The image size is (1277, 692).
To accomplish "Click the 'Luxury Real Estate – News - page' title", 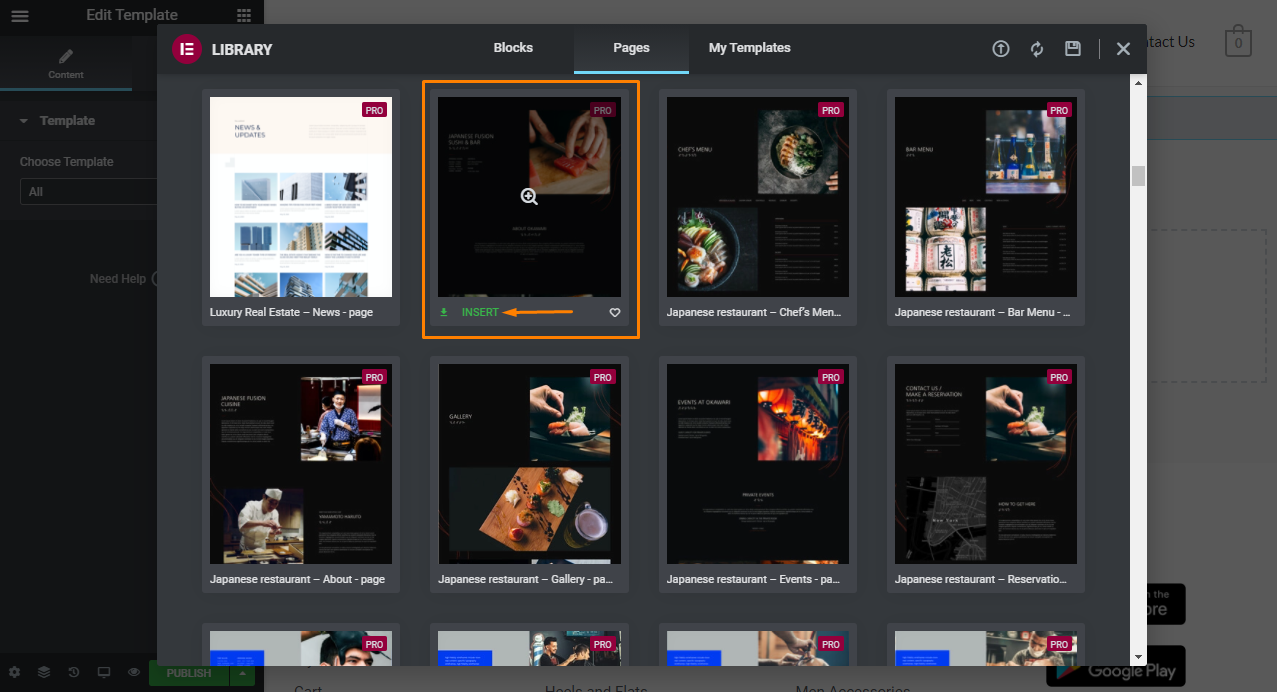I will (x=291, y=313).
